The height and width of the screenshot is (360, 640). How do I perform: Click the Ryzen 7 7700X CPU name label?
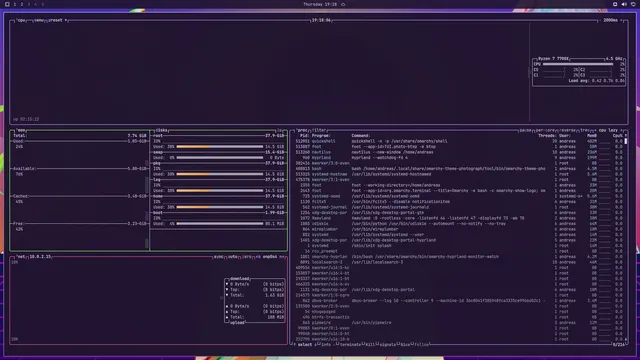(553, 59)
